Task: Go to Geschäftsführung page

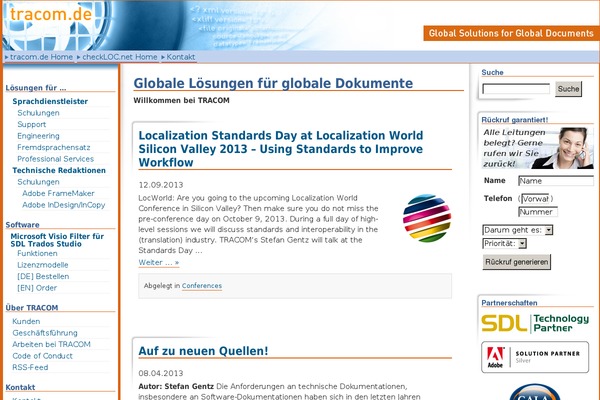Action: [x=45, y=333]
